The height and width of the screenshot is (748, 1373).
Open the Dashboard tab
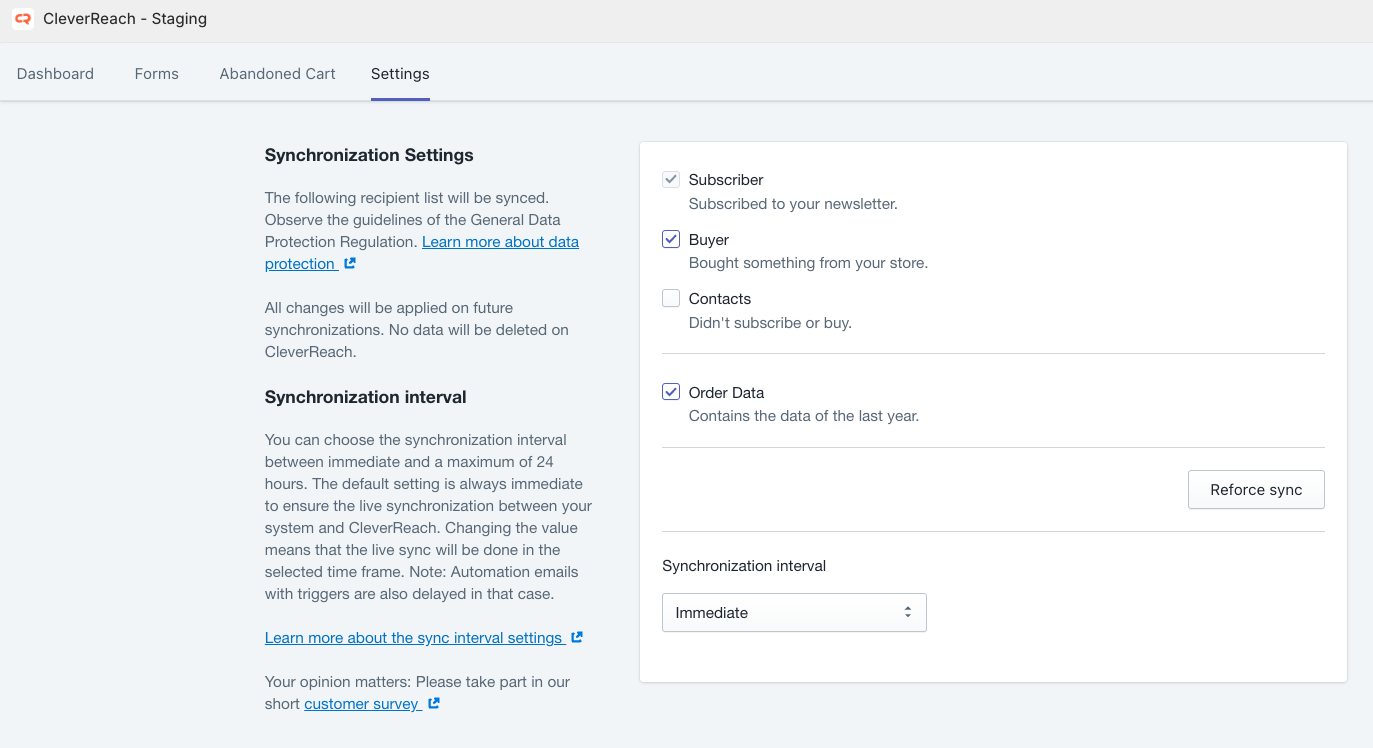[x=55, y=74]
